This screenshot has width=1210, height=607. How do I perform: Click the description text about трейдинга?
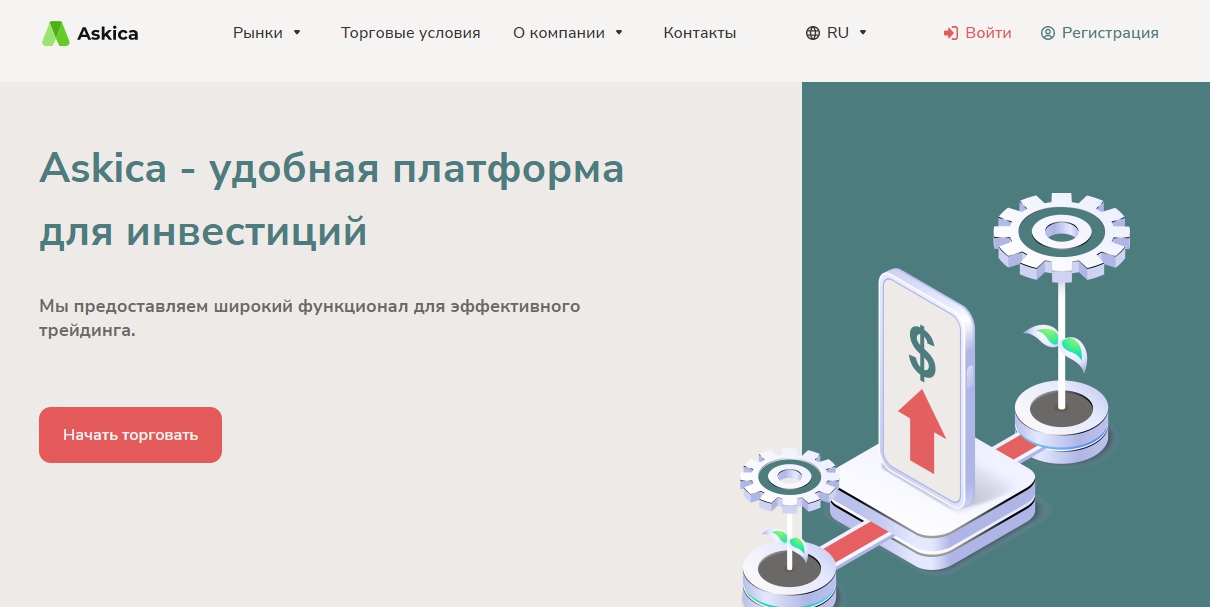pos(310,317)
